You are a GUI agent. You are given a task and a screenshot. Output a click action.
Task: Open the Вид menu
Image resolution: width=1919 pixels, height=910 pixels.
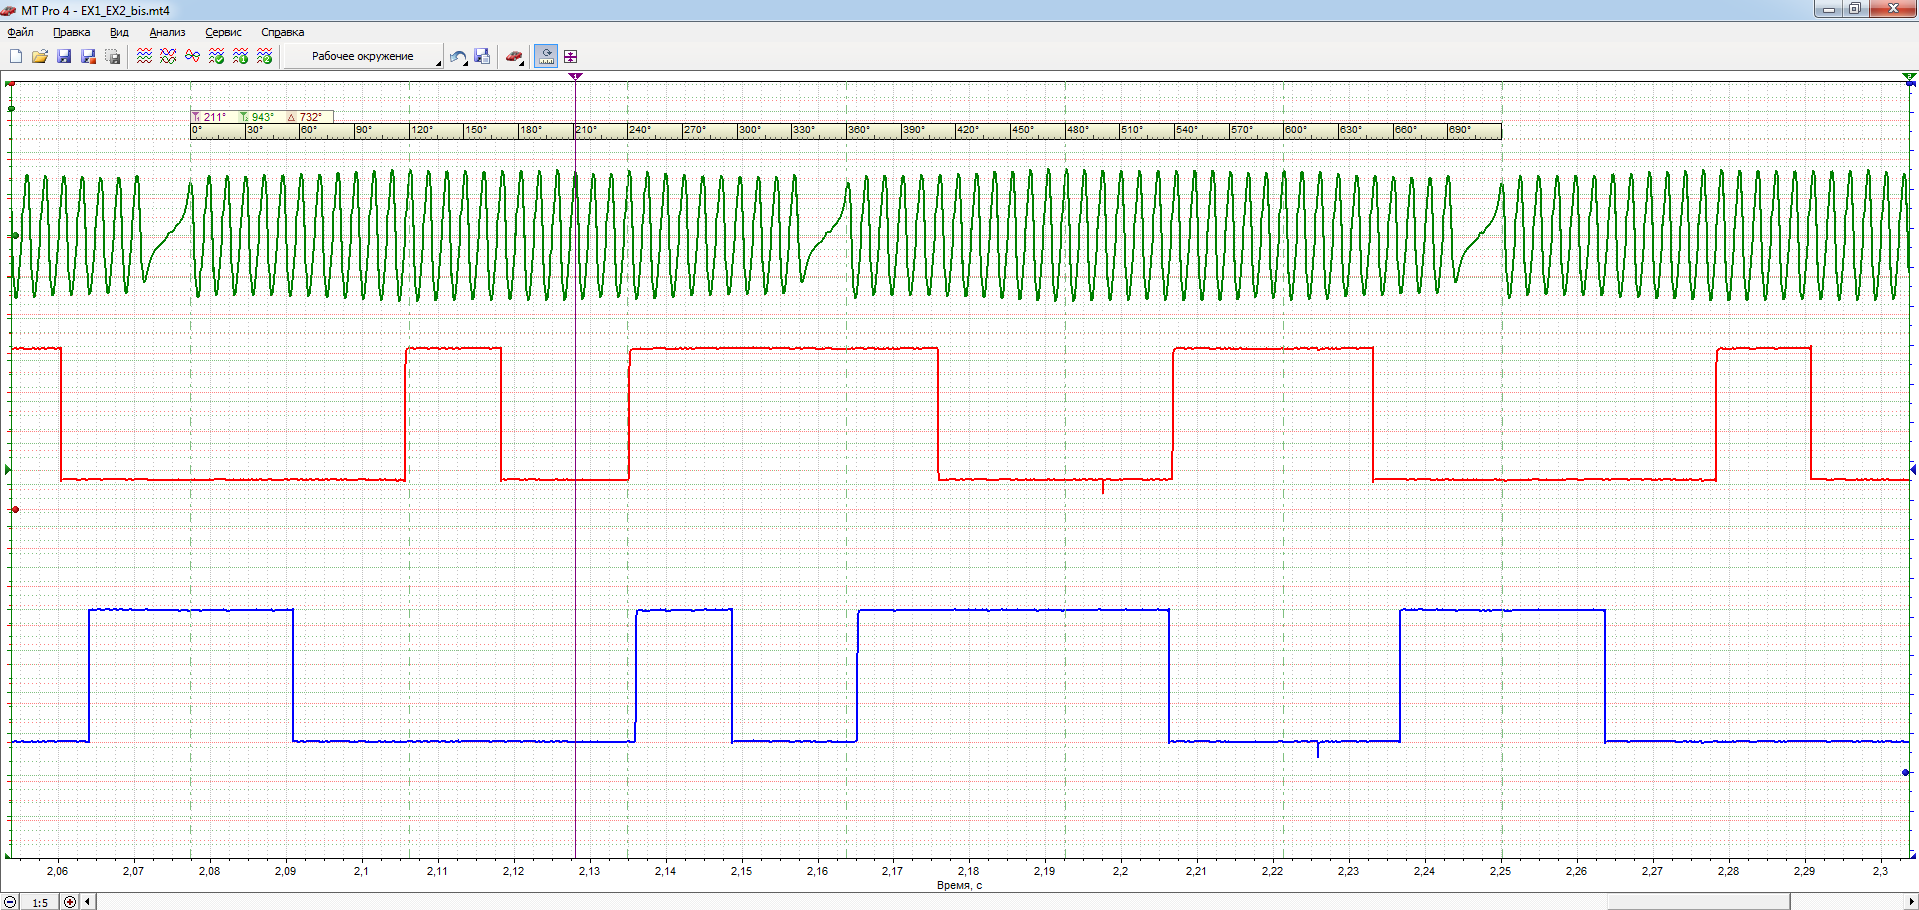pyautogui.click(x=119, y=32)
